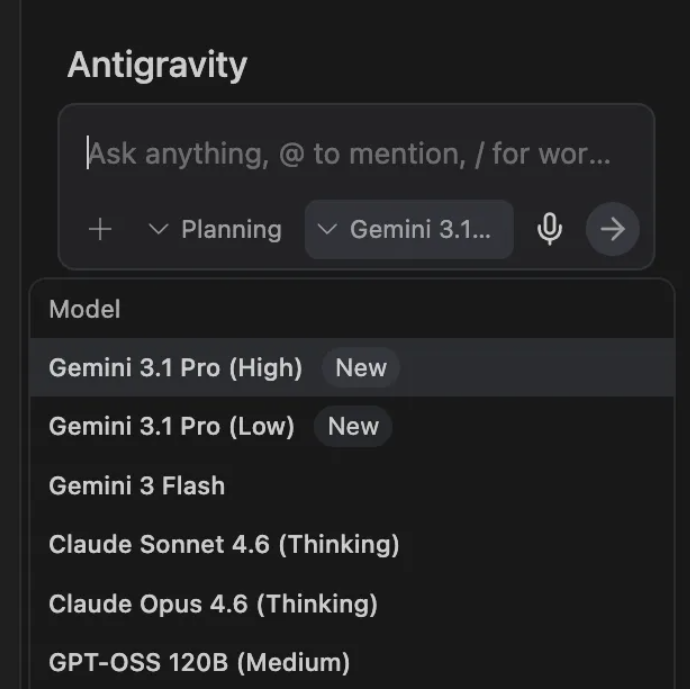
Task: Click the New badge on Gemini 3.1 Pro (Low)
Action: tap(353, 427)
